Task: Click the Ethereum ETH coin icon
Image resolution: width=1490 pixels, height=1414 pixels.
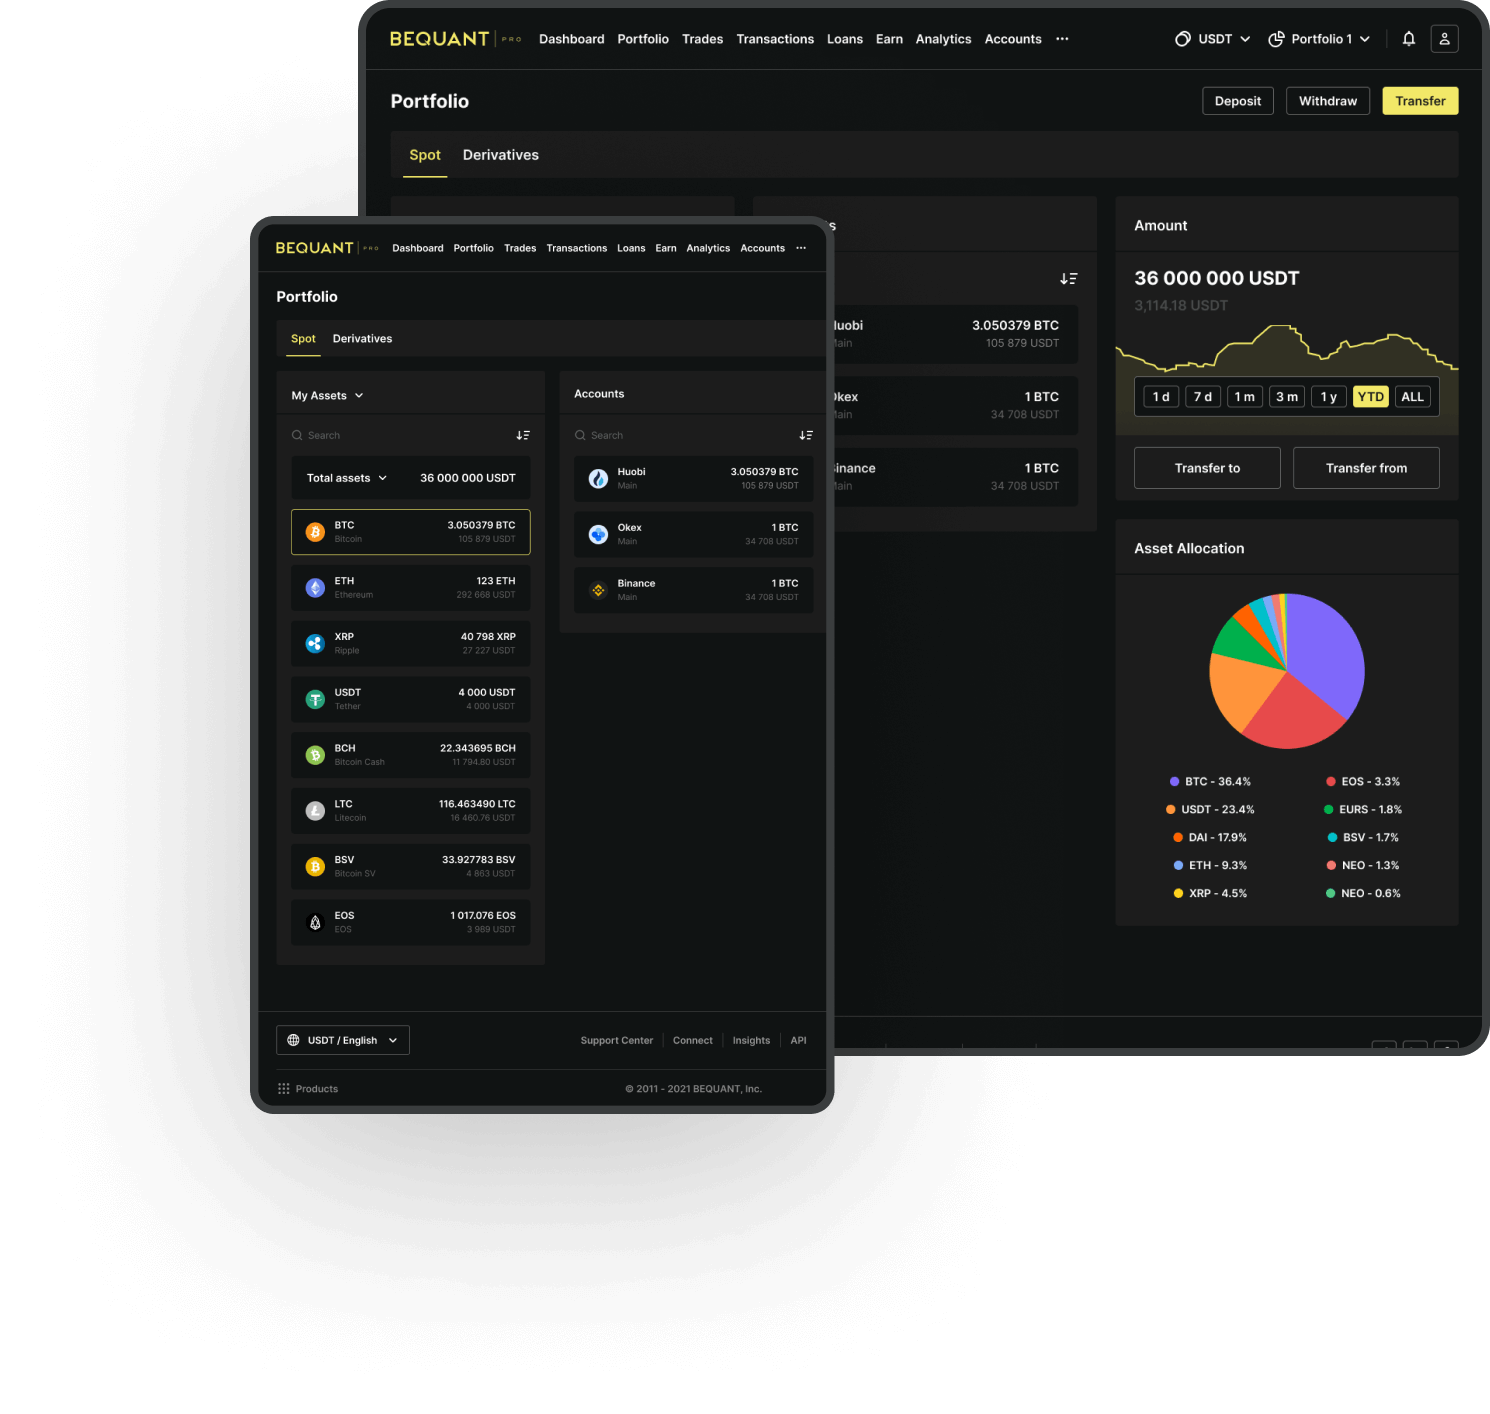Action: pyautogui.click(x=315, y=588)
